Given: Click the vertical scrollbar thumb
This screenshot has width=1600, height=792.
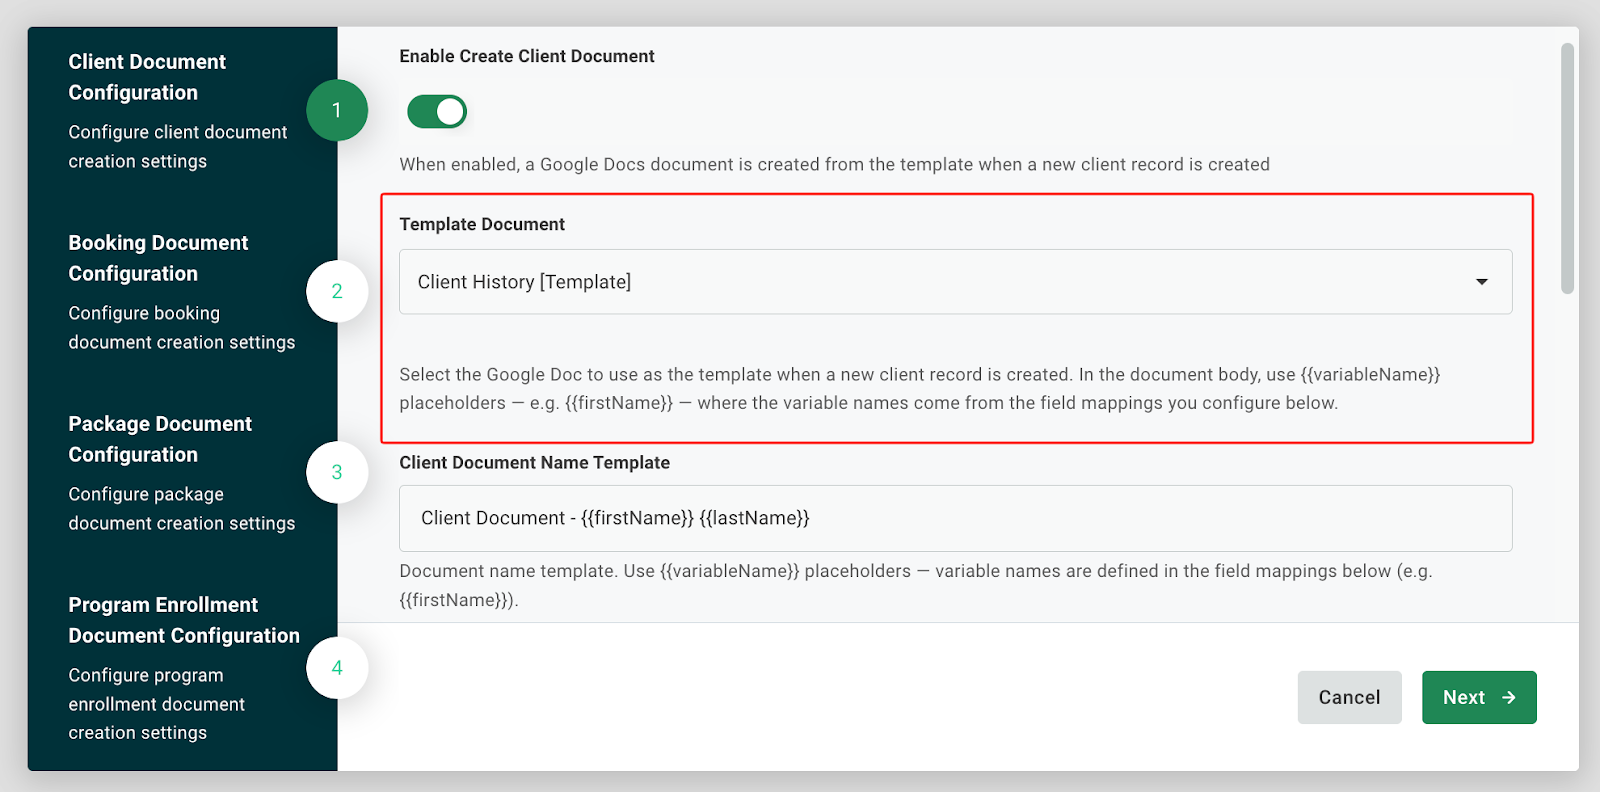Looking at the screenshot, I should 1567,168.
